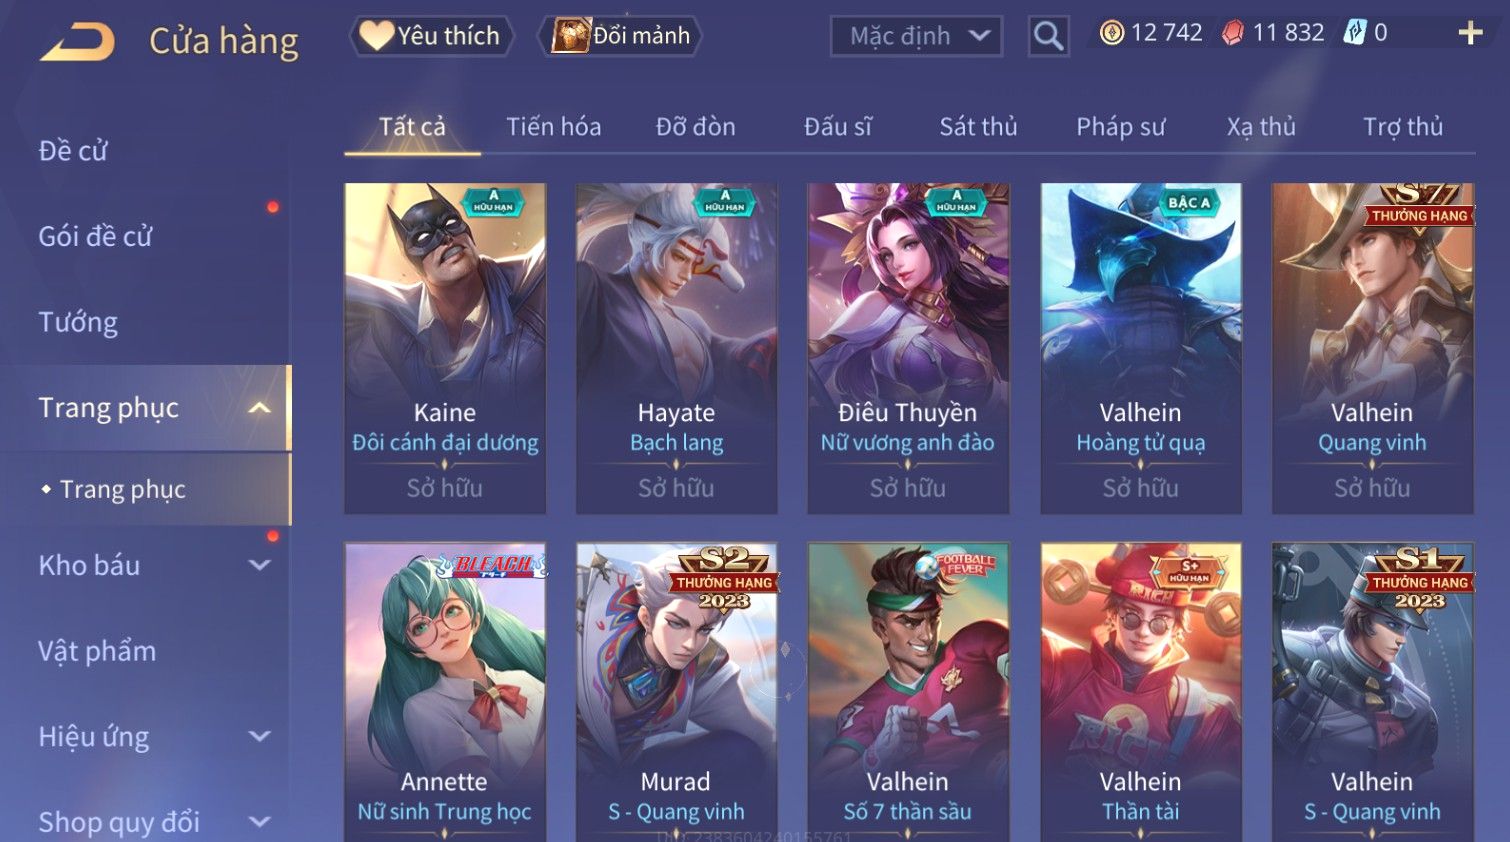
Task: Open Đổi mảnh fragment exchange
Action: (x=620, y=36)
